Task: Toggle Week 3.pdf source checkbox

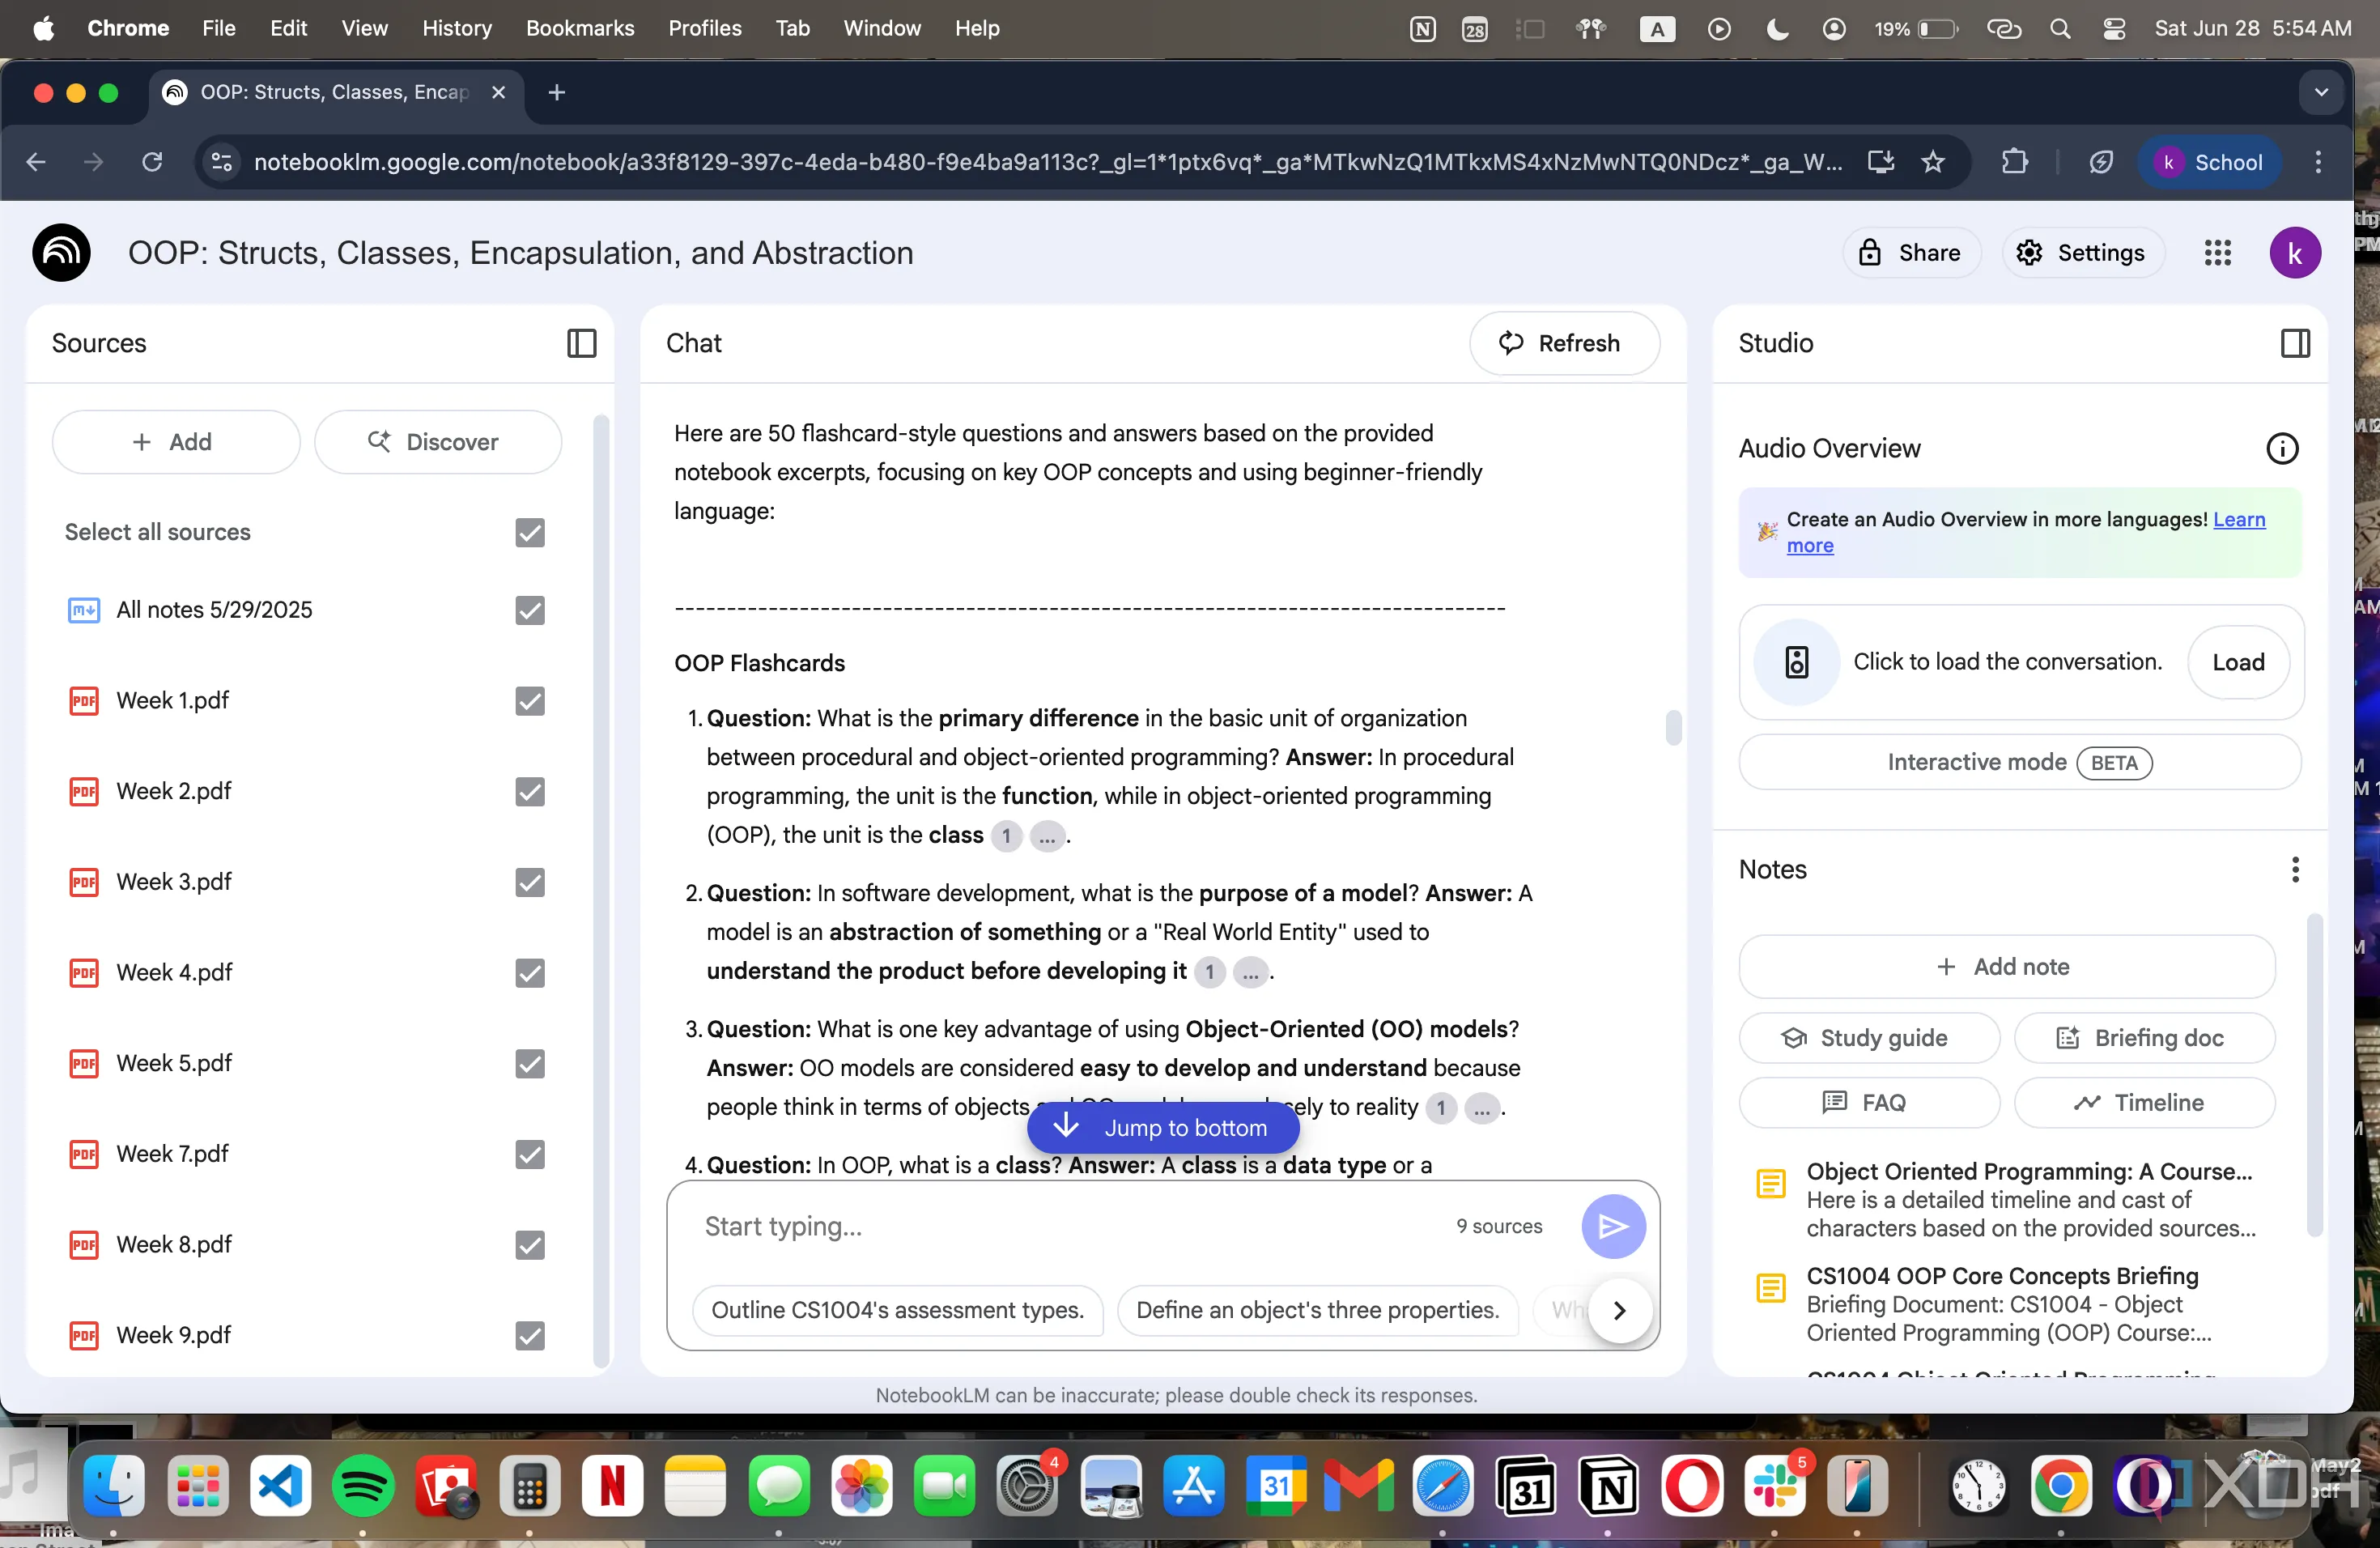Action: pos(530,882)
